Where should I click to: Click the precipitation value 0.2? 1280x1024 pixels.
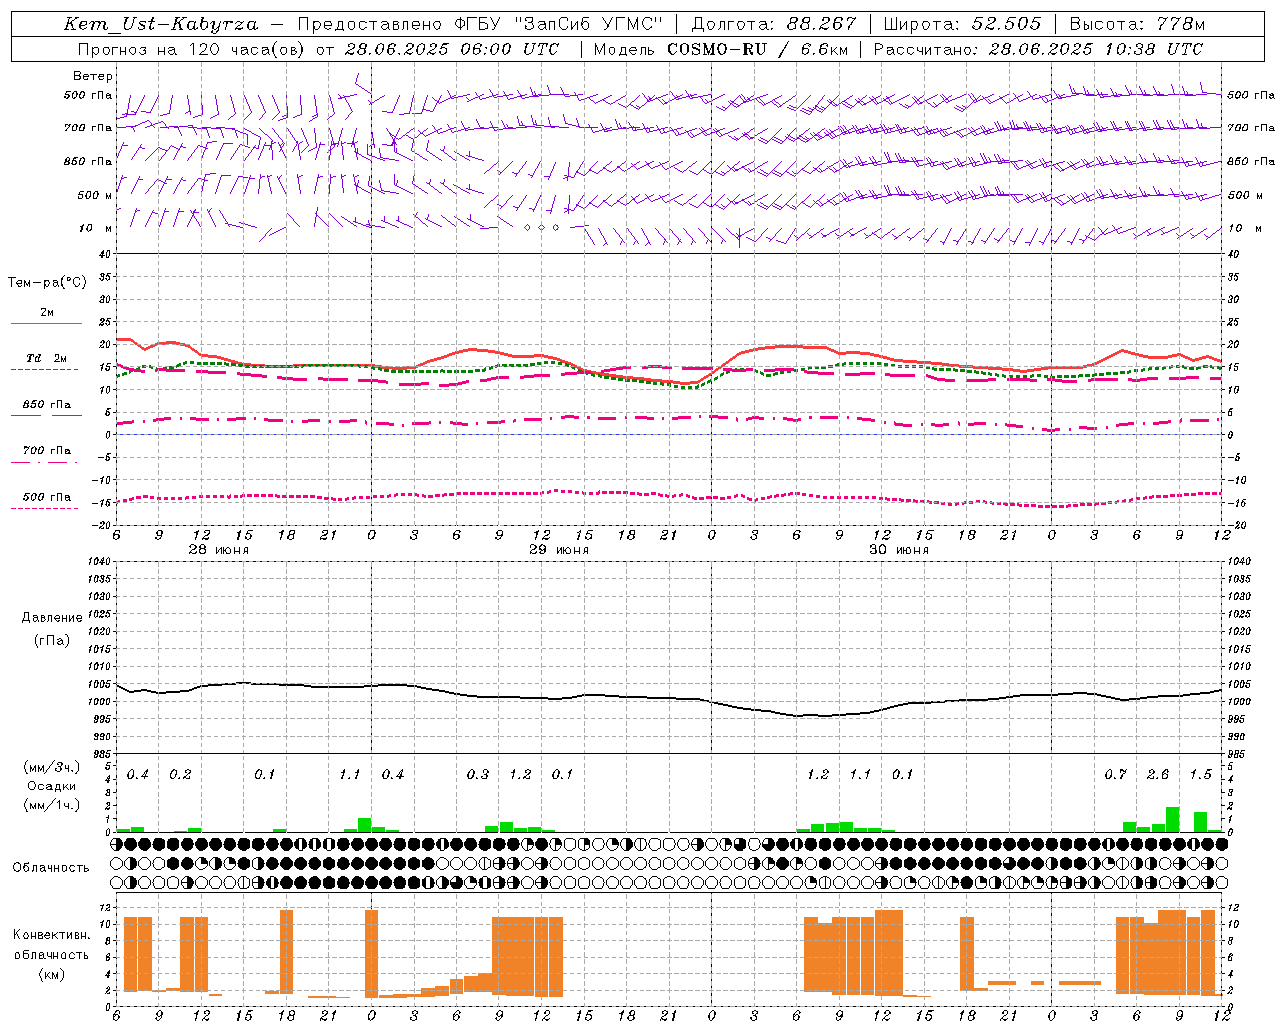pyautogui.click(x=180, y=775)
